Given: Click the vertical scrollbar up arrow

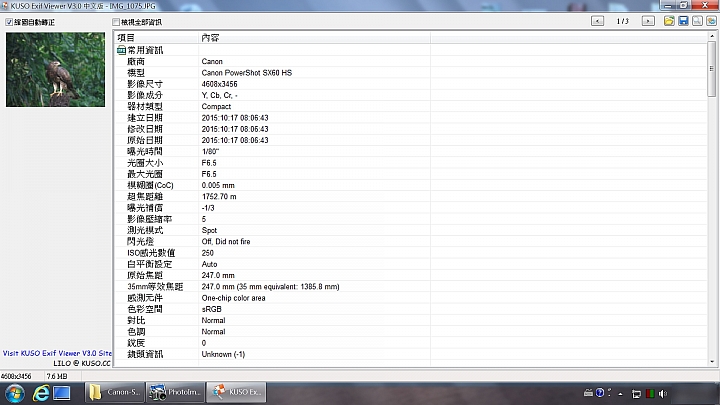Looking at the screenshot, I should (x=712, y=36).
